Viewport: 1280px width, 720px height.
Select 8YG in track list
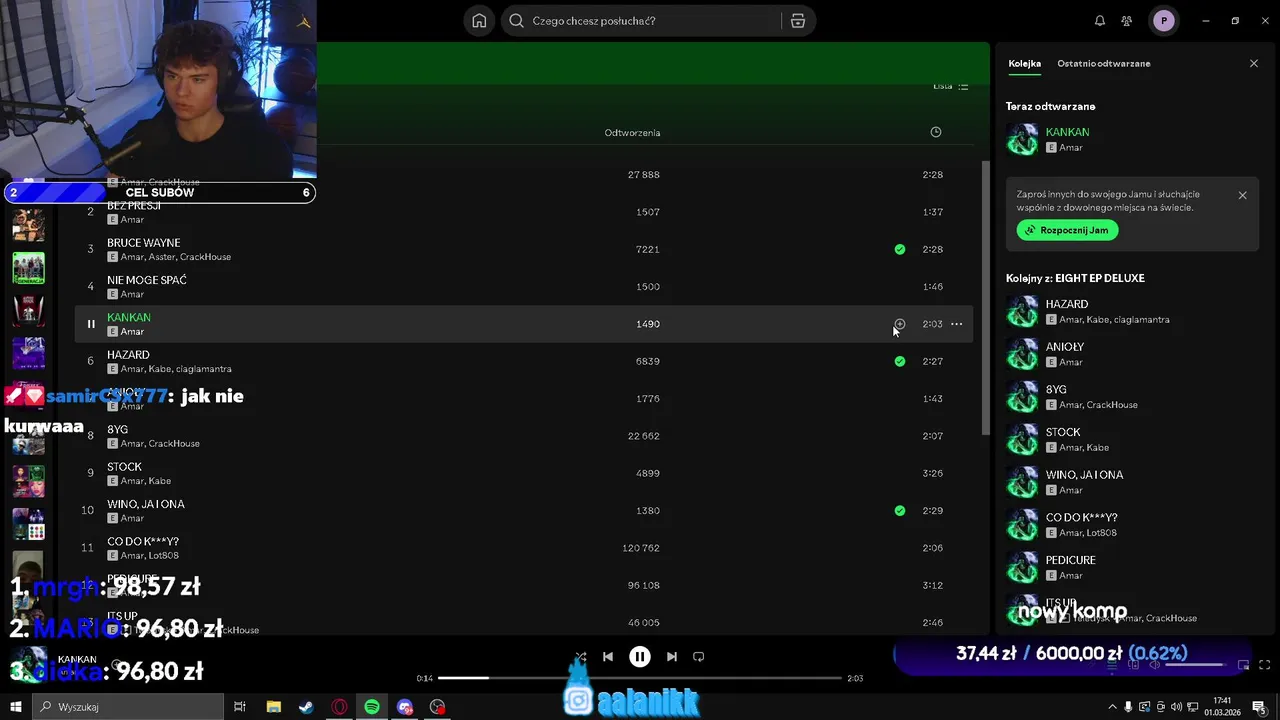[524, 436]
